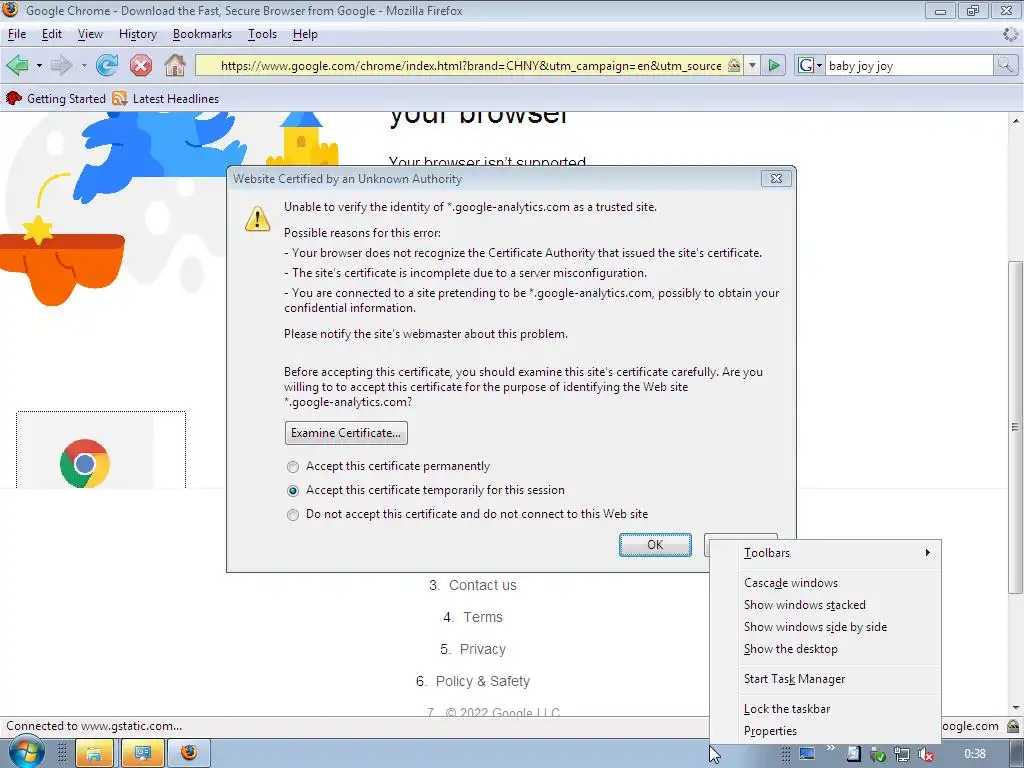
Task: Click the muted volume tray icon
Action: point(925,754)
